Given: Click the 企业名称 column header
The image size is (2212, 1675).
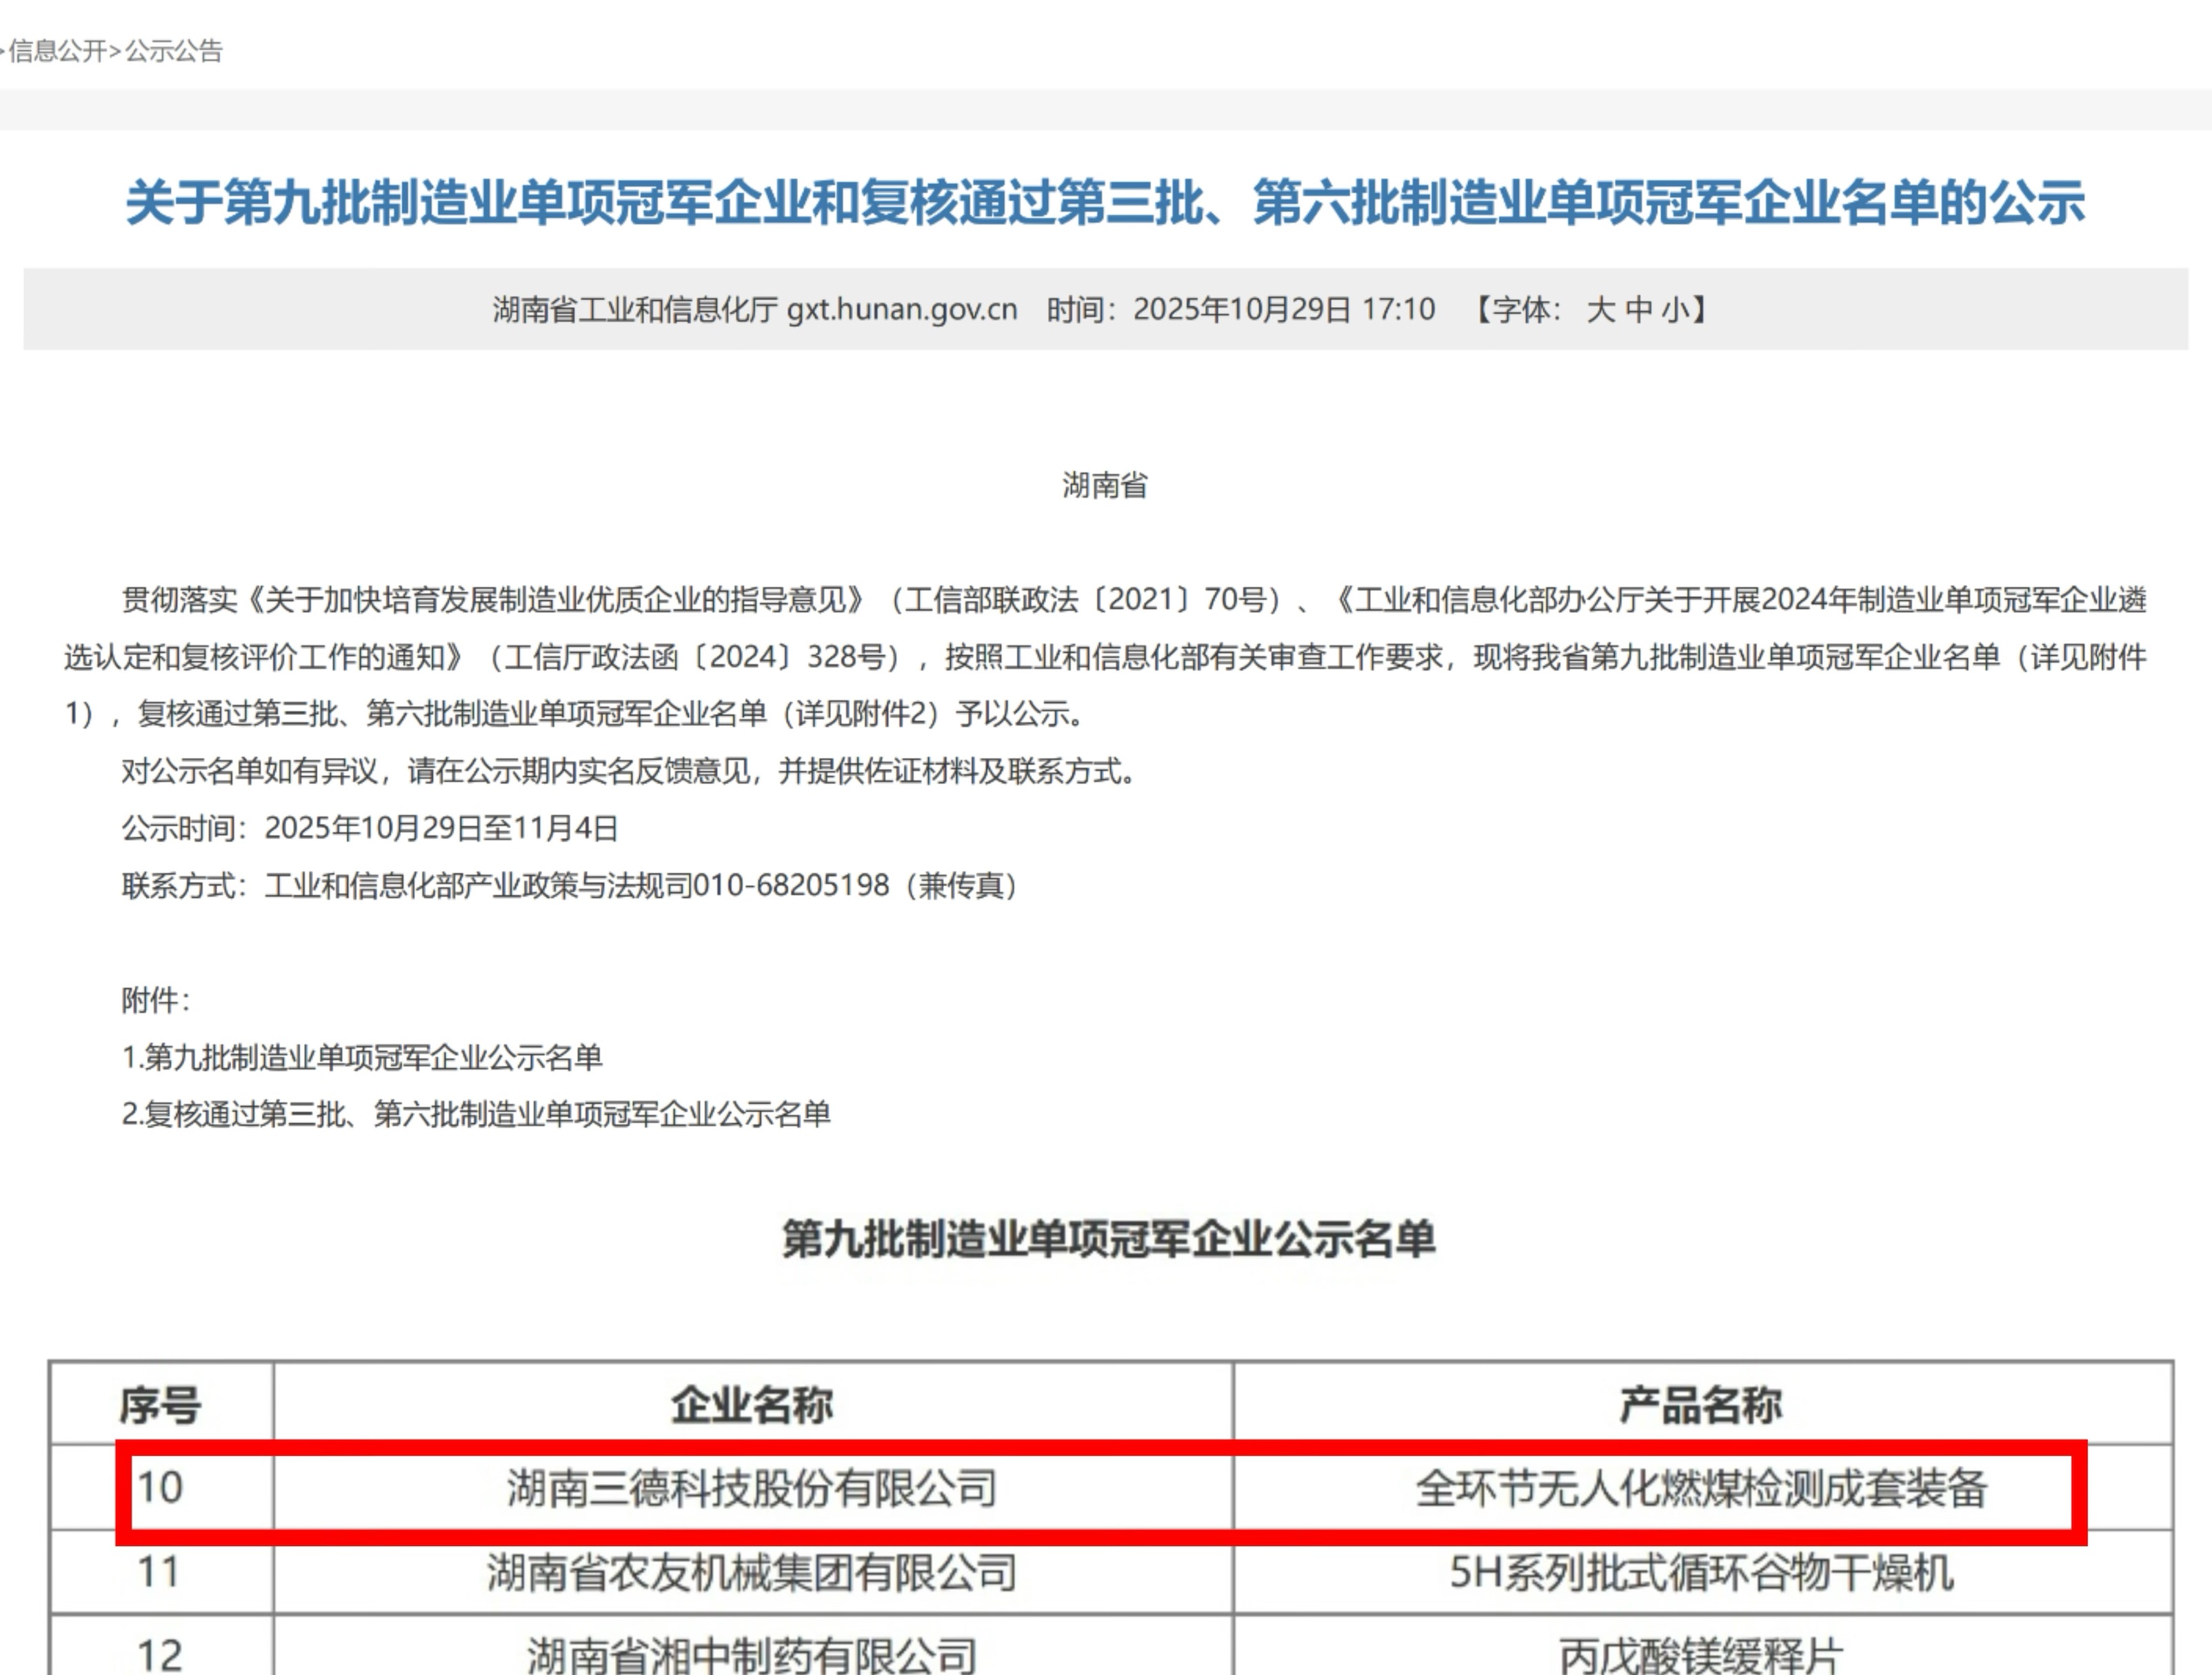Looking at the screenshot, I should point(752,1405).
